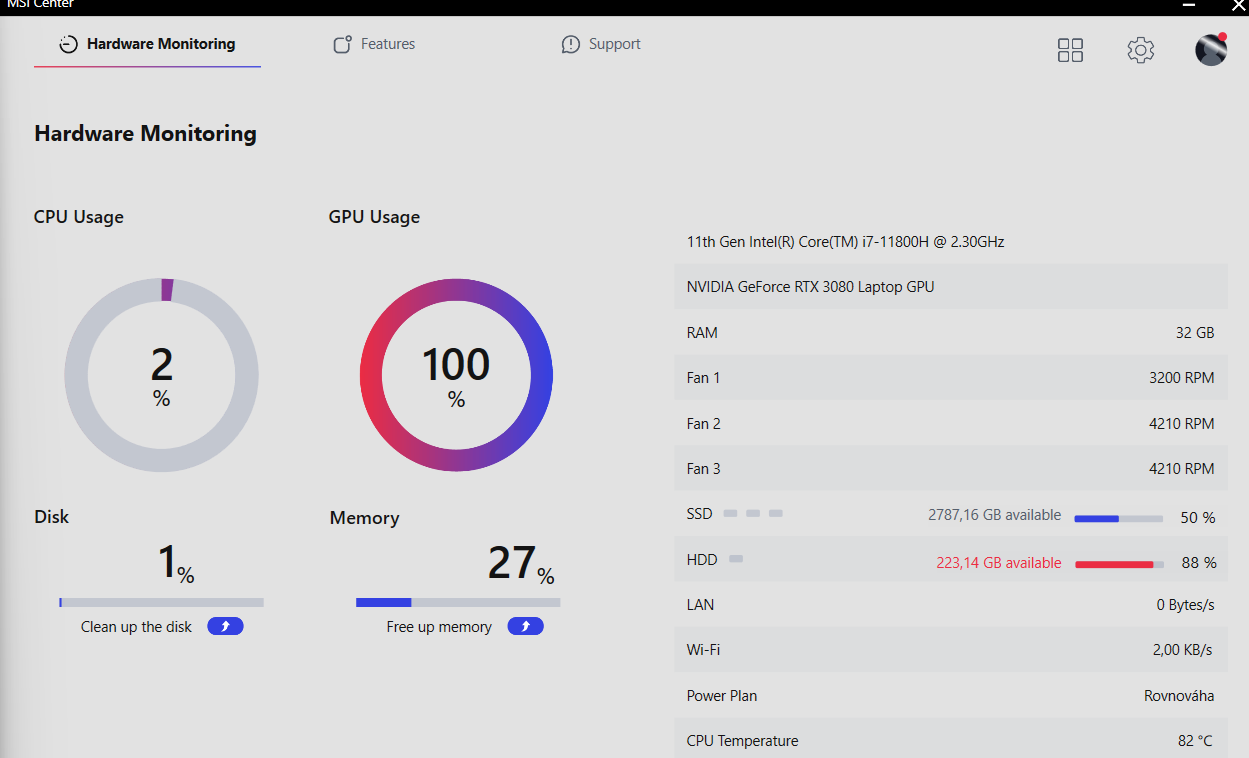Viewport: 1249px width, 758px height.
Task: Click the Power Plan row
Action: (950, 696)
